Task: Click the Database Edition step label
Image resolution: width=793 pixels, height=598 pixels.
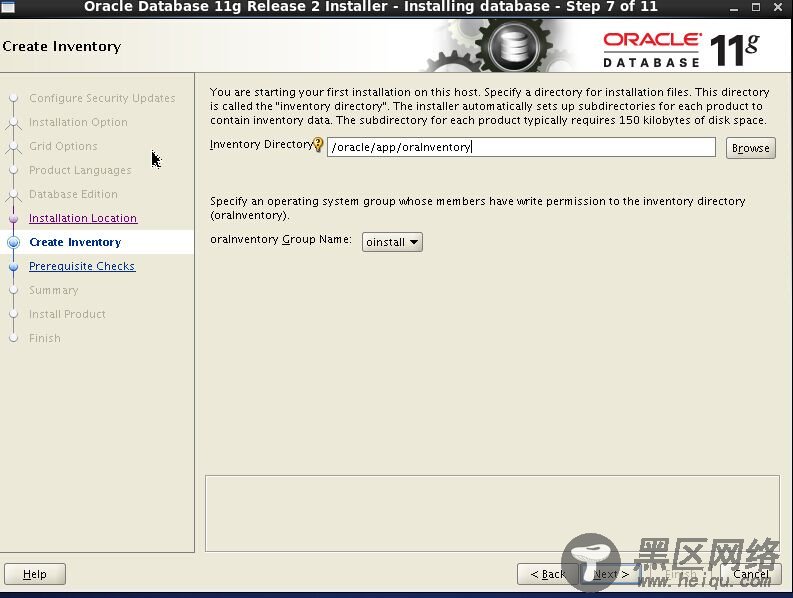Action: tap(73, 194)
